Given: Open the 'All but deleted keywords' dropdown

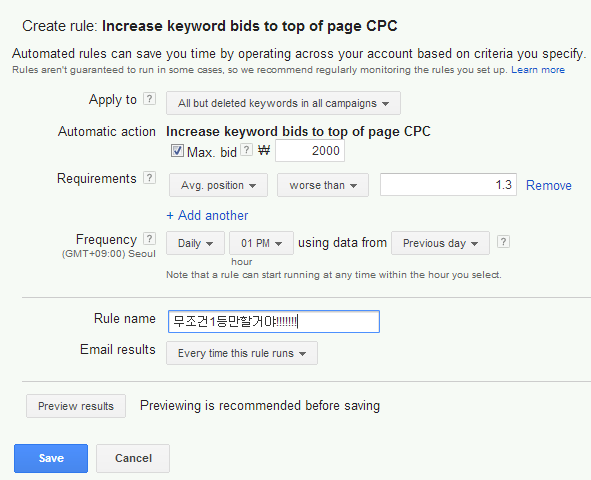Looking at the screenshot, I should point(283,103).
